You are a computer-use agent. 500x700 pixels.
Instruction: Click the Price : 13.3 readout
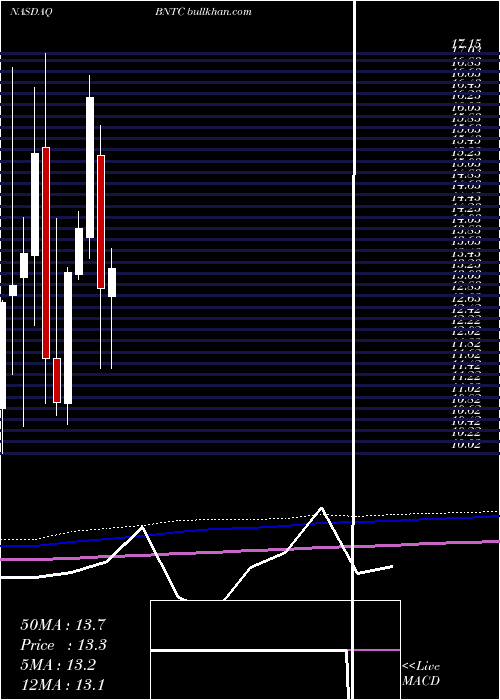click(64, 645)
